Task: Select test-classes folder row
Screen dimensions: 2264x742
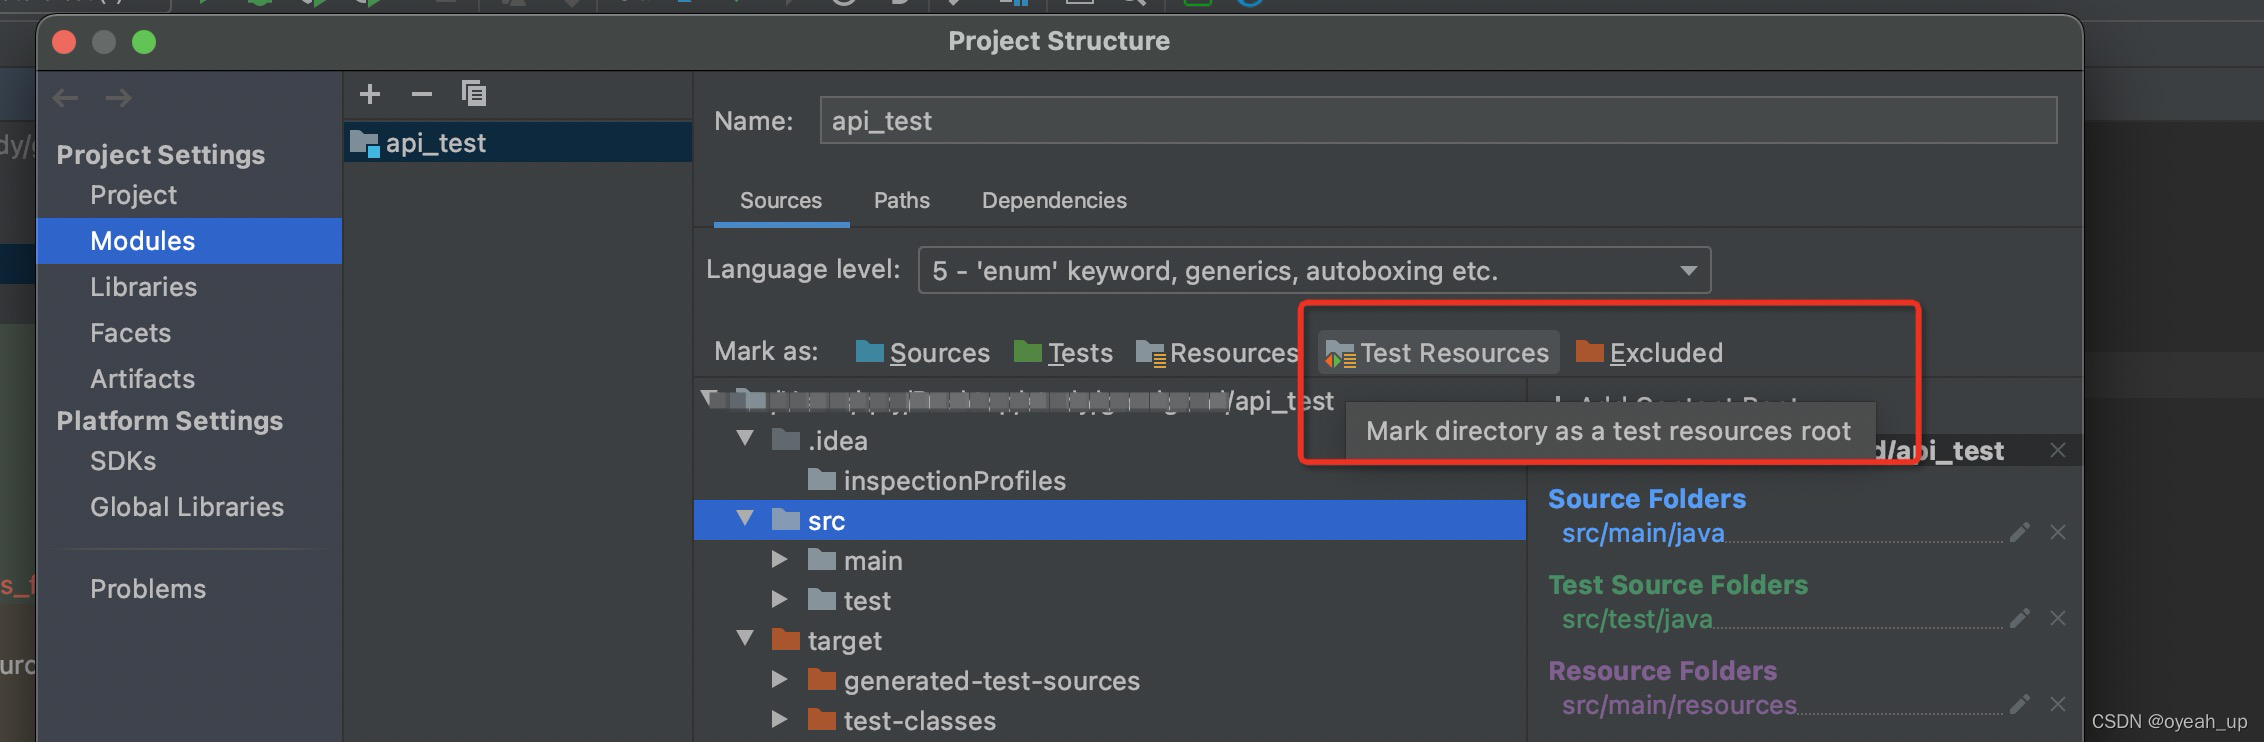Action: click(x=1110, y=721)
